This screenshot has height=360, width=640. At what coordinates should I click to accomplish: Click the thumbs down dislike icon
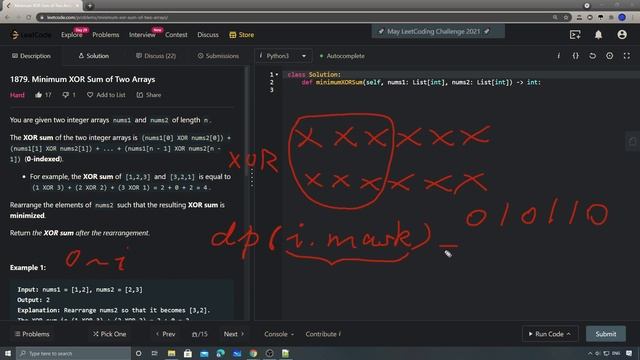pyautogui.click(x=65, y=95)
